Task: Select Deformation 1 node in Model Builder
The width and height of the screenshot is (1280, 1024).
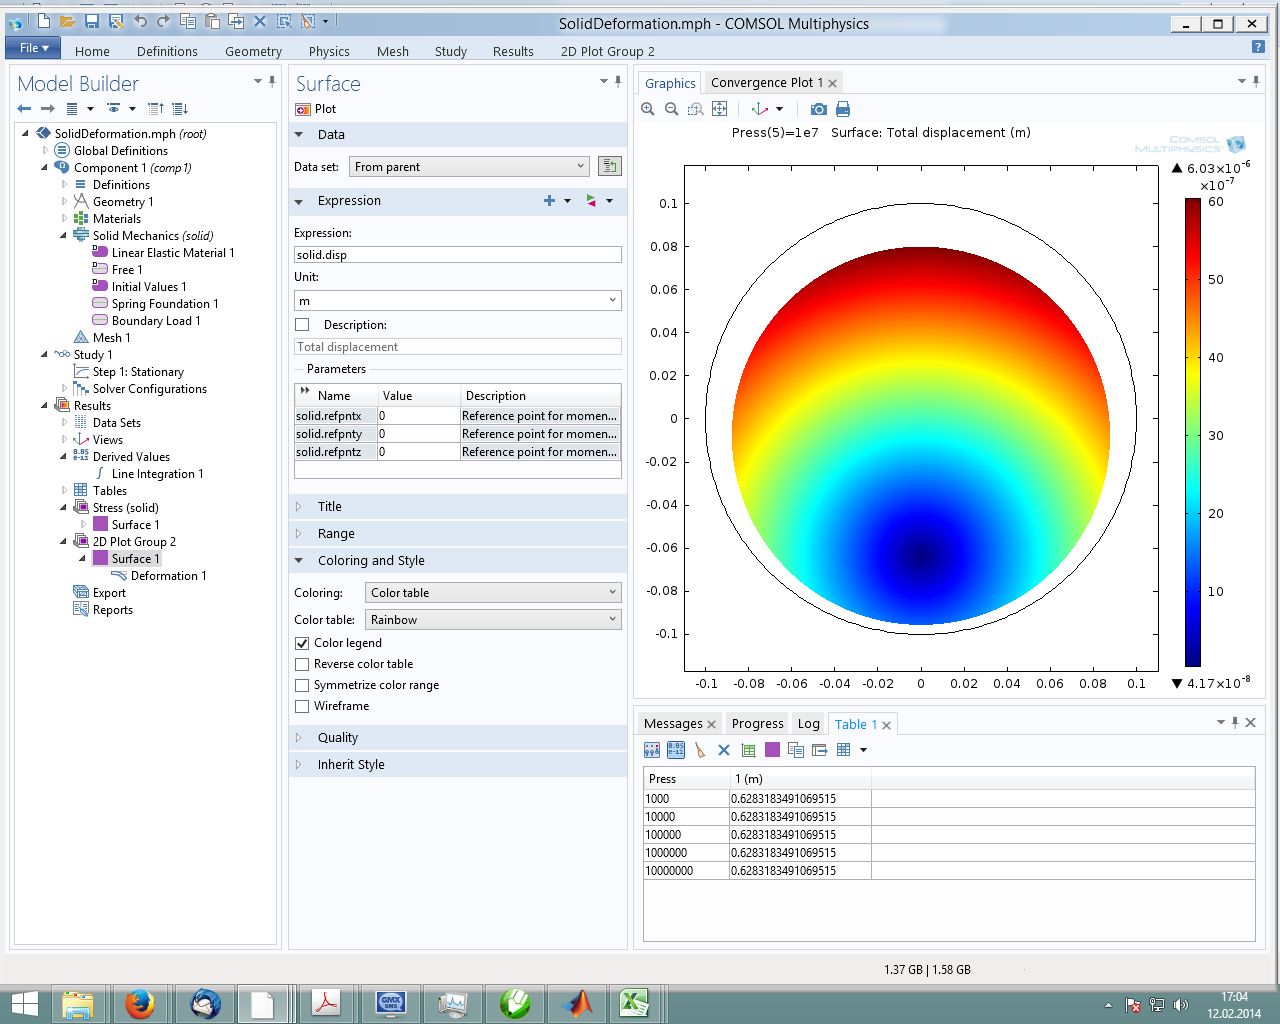Action: (x=168, y=576)
